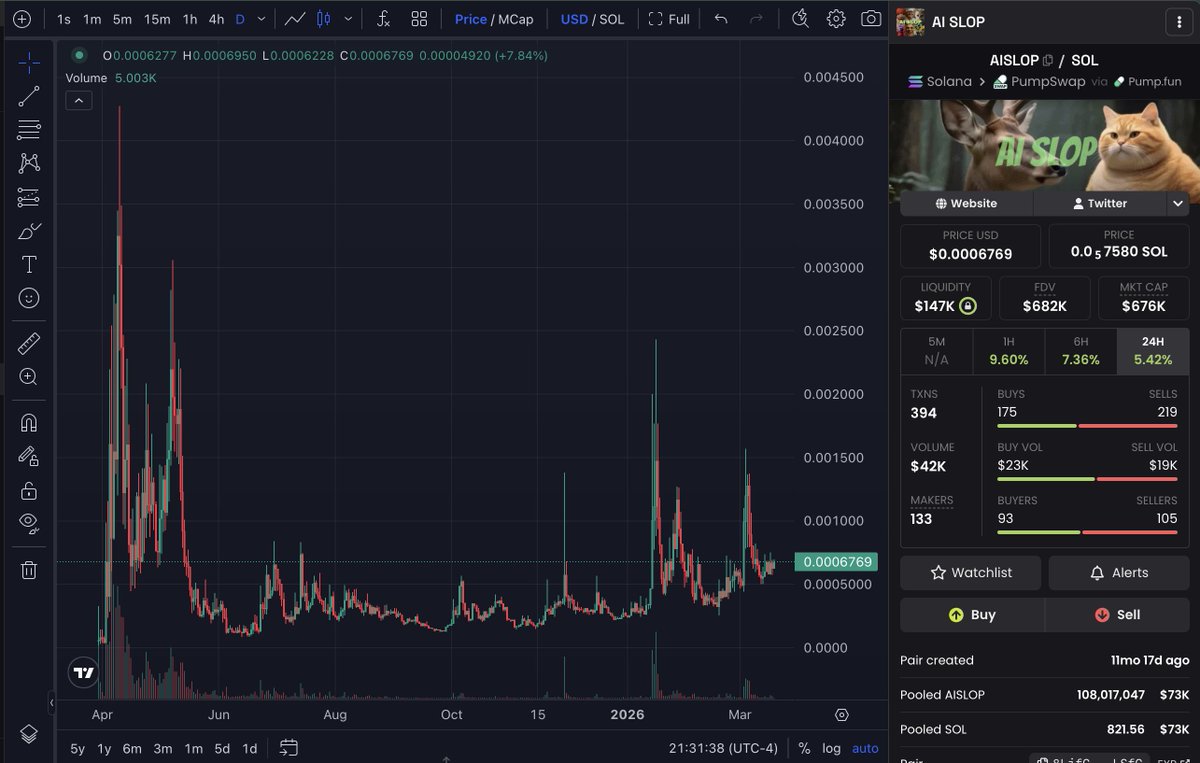Set chart range to 1d
The width and height of the screenshot is (1200, 763).
pos(250,748)
